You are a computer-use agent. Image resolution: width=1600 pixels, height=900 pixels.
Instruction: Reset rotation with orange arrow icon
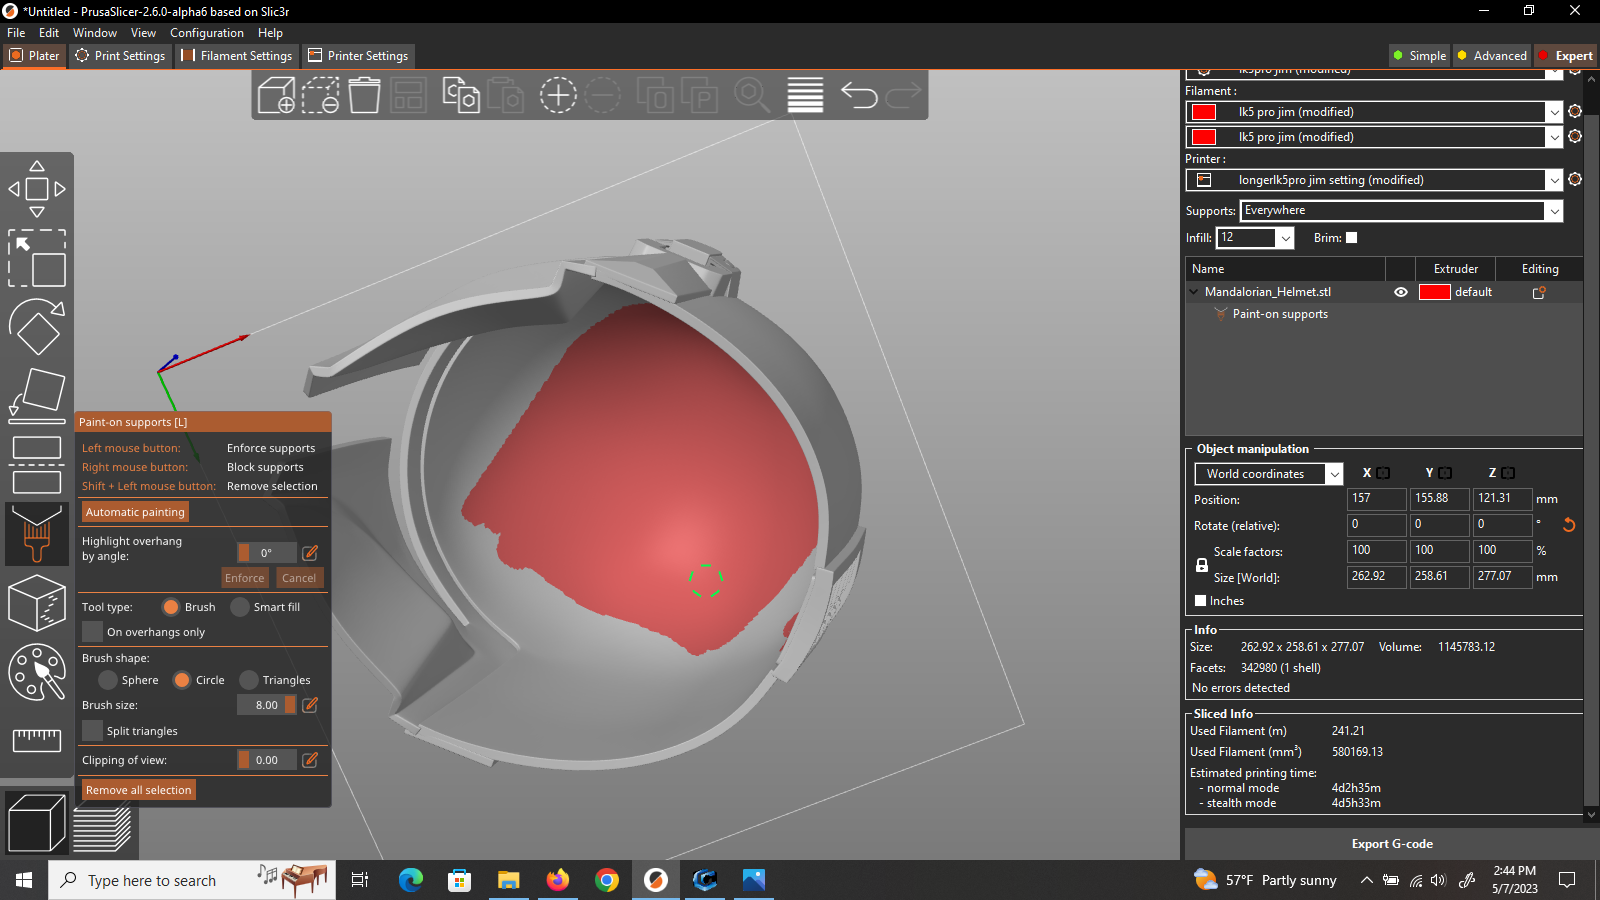1569,525
